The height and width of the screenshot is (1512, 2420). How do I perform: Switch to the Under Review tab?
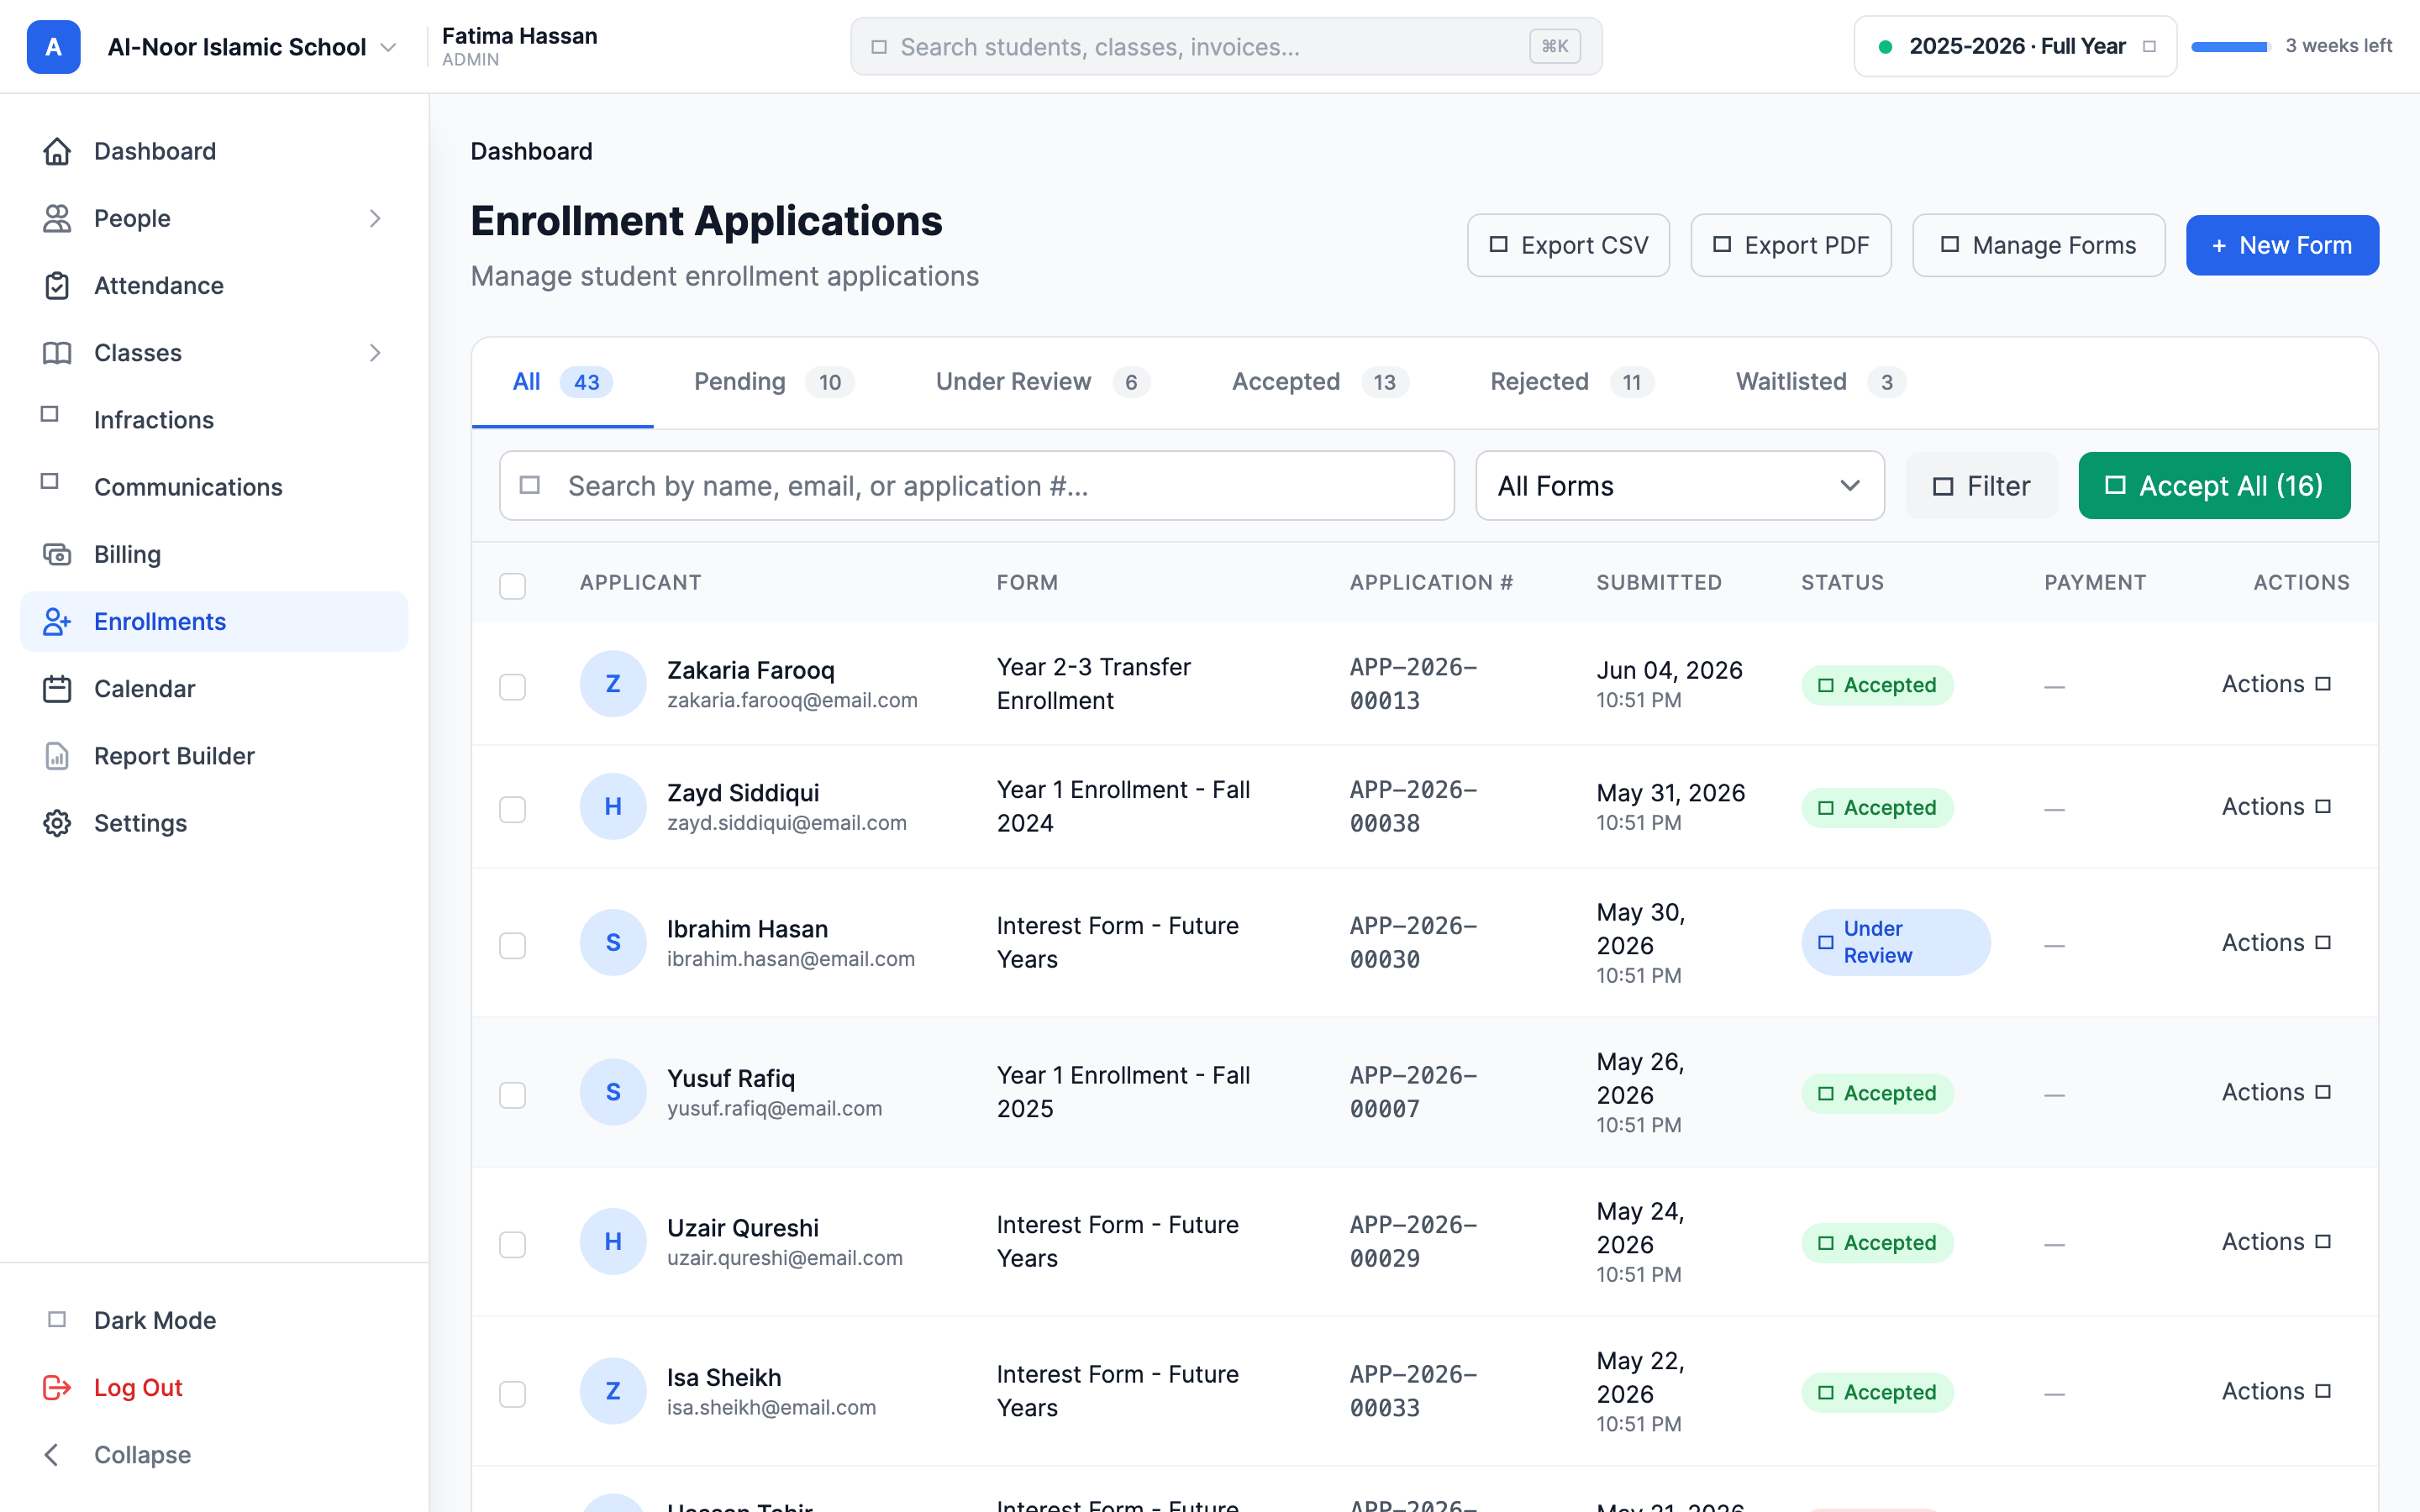[1043, 382]
